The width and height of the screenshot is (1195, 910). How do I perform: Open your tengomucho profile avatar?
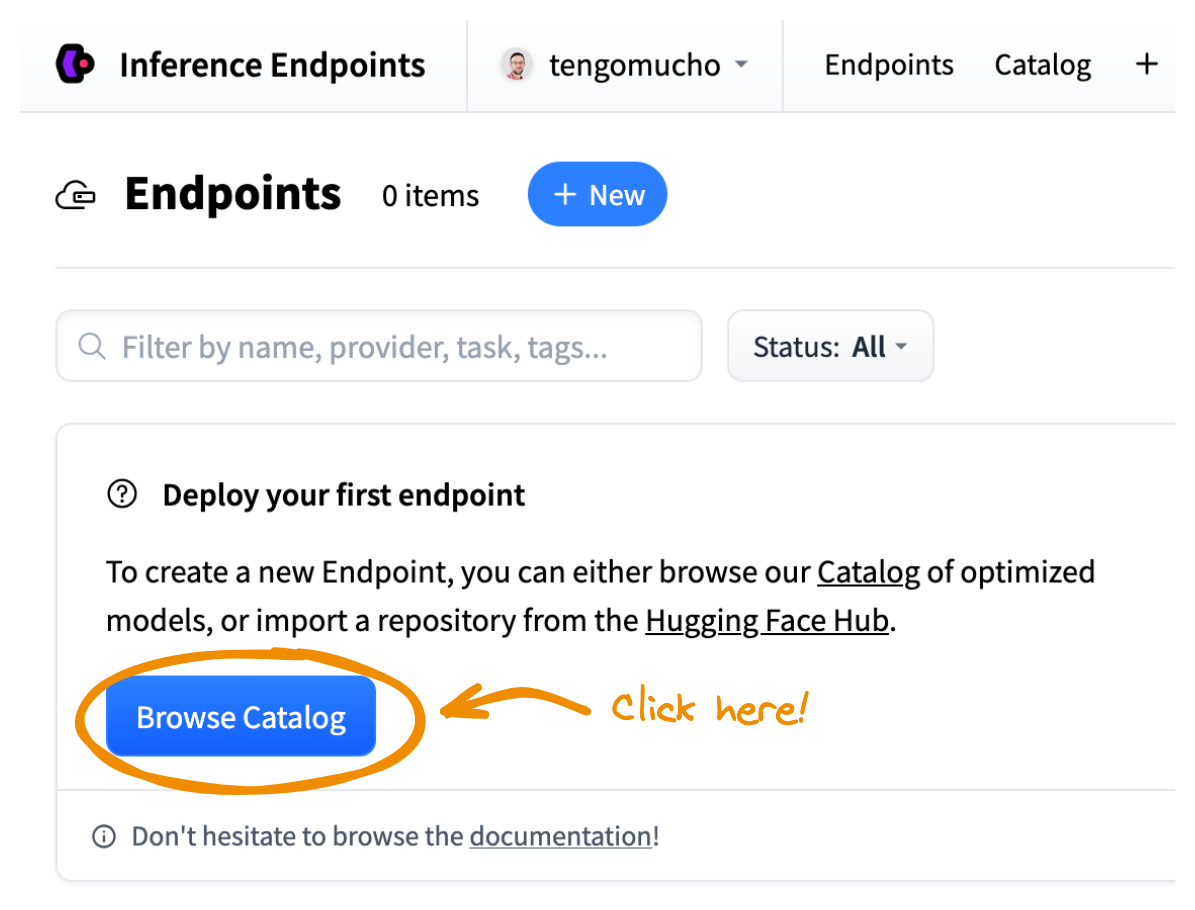point(517,65)
